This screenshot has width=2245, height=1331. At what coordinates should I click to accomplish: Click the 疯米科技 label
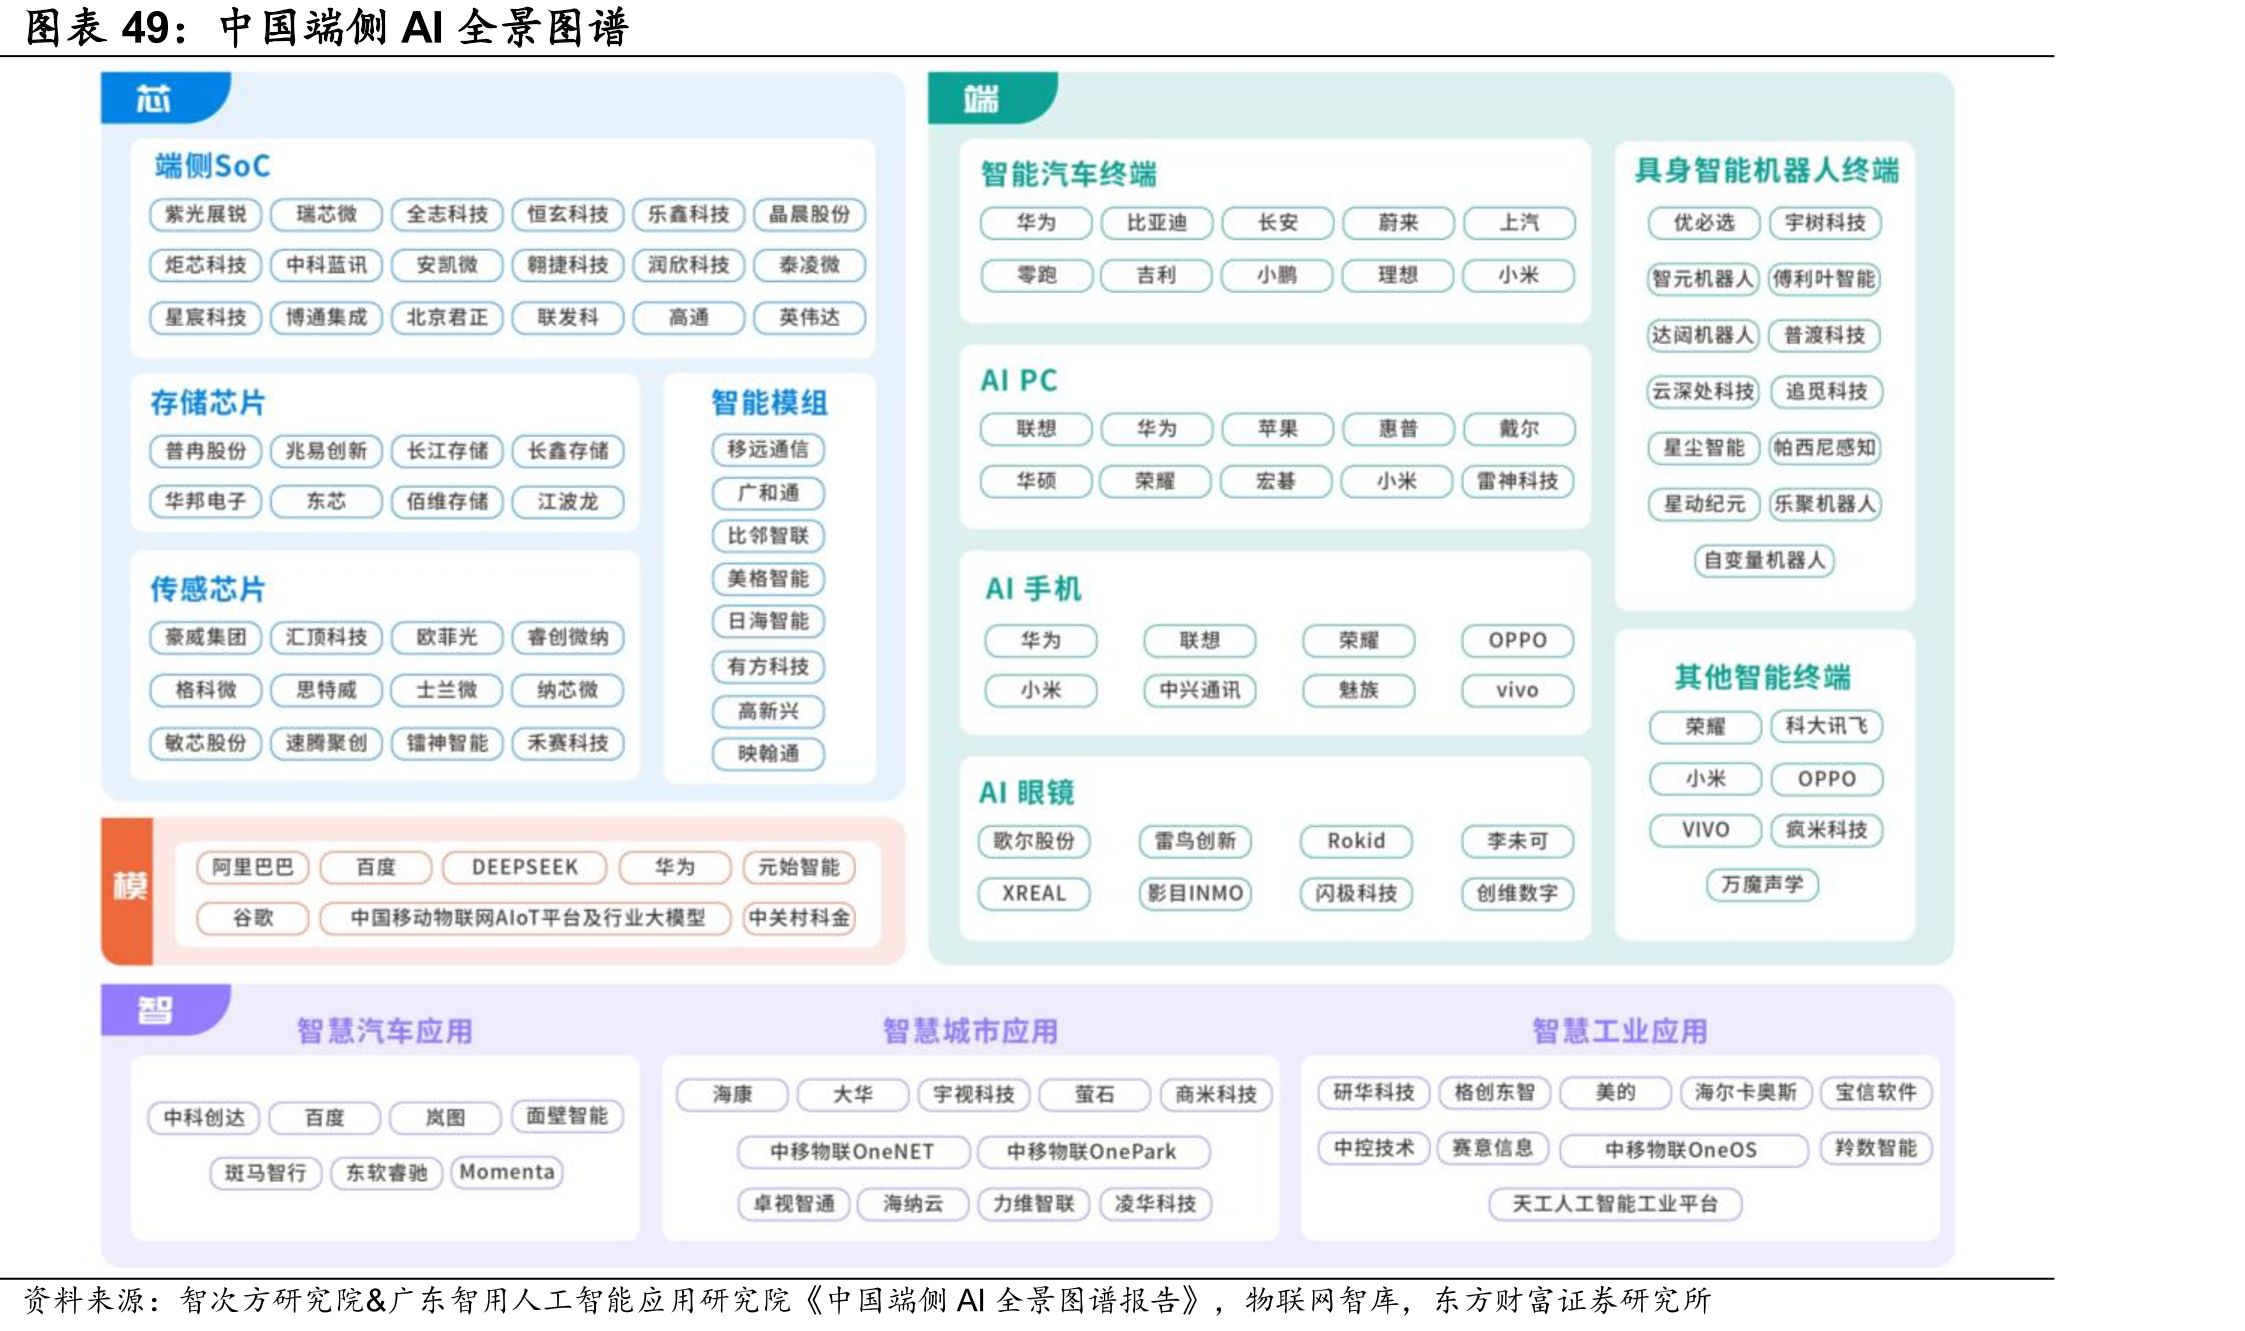(x=1827, y=830)
